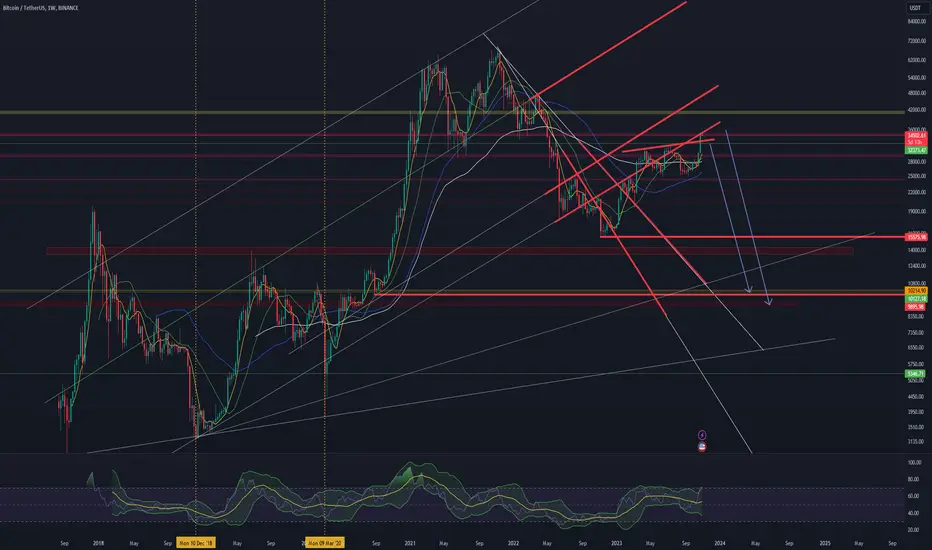Click the red 9895.98 price label
Image resolution: width=932 pixels, height=550 pixels.
point(916,307)
